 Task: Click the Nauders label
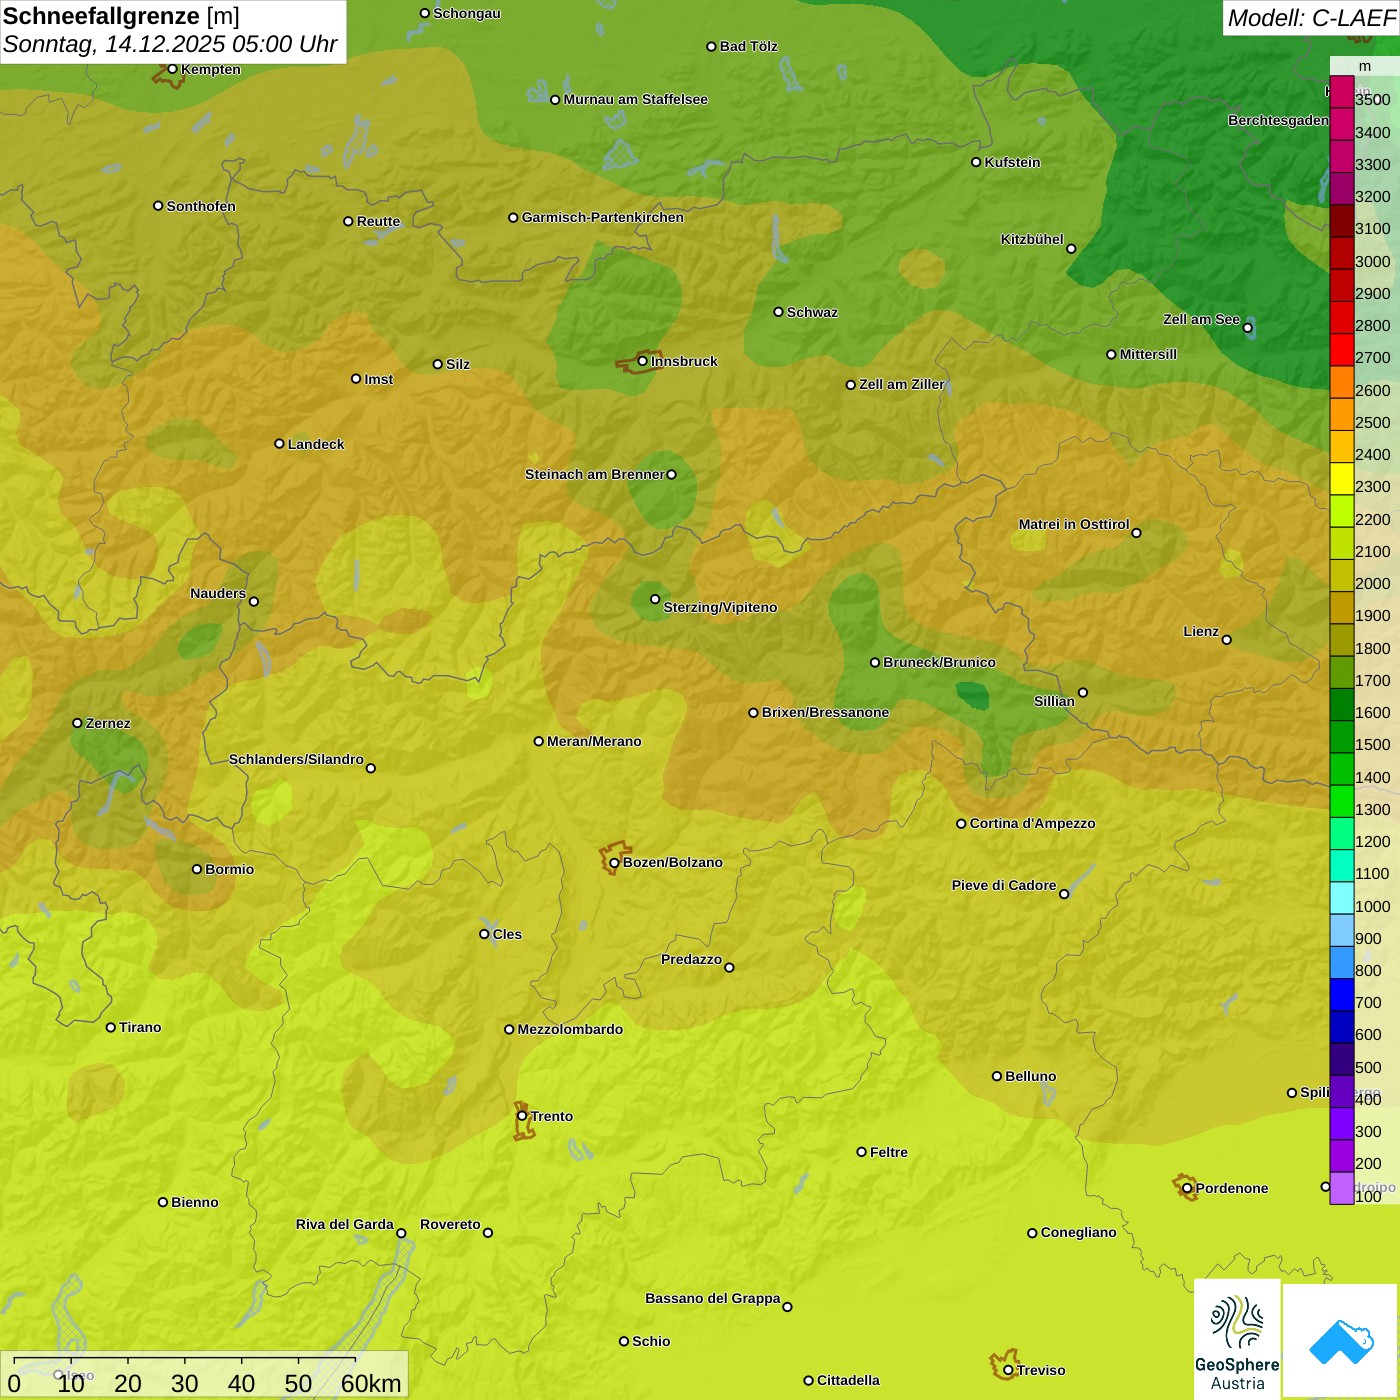click(218, 593)
